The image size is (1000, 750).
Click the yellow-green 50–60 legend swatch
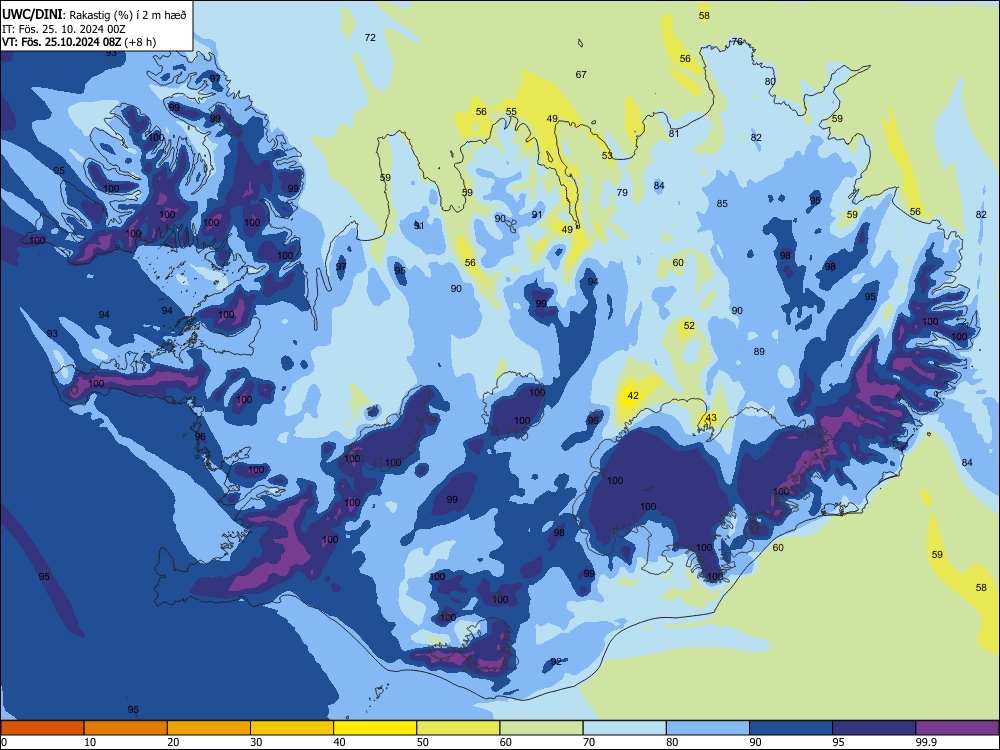[458, 728]
